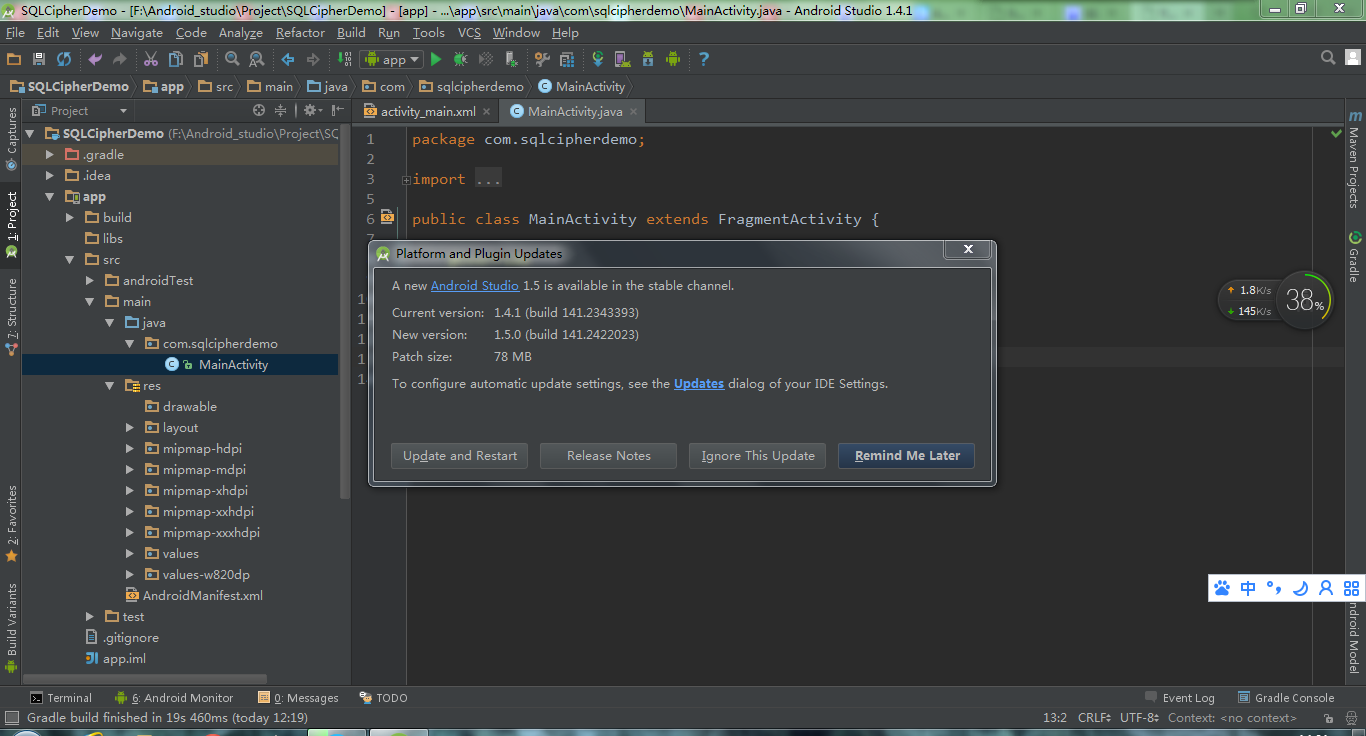Click the Copy icon in toolbar
This screenshot has height=736, width=1366.
click(175, 59)
